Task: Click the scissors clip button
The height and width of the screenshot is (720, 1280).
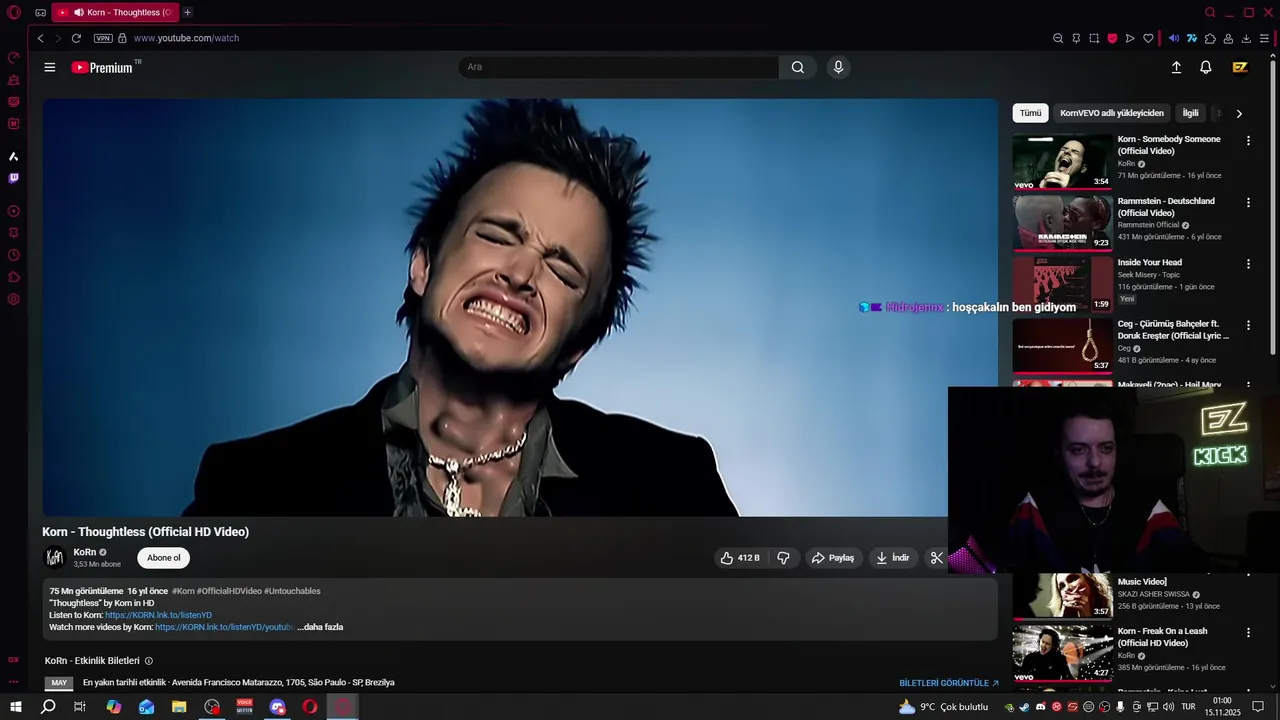Action: coord(936,558)
